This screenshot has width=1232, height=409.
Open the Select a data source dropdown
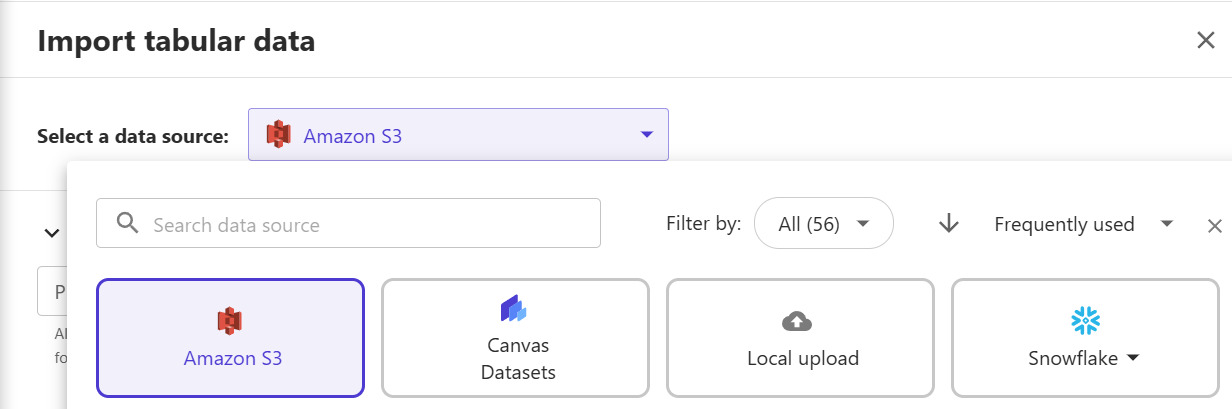(458, 135)
